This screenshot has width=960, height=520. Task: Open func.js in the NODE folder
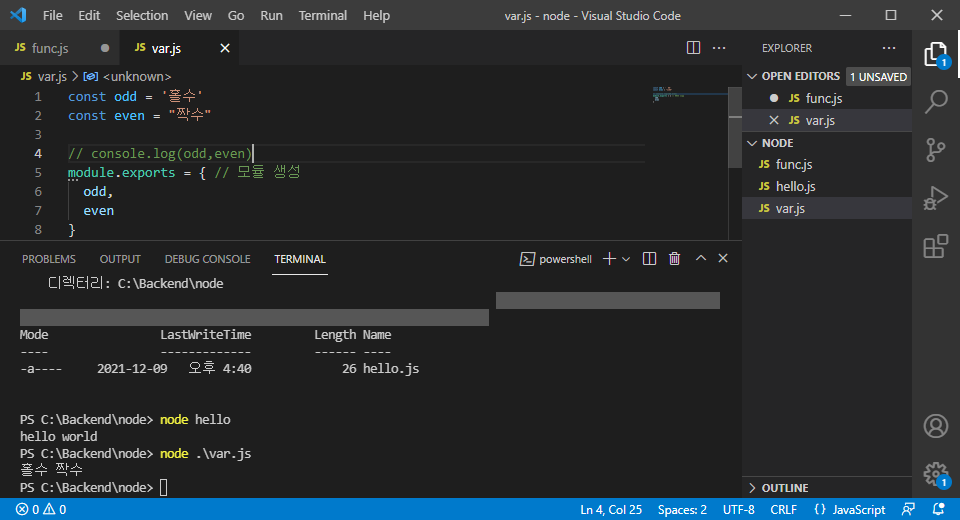(x=827, y=164)
